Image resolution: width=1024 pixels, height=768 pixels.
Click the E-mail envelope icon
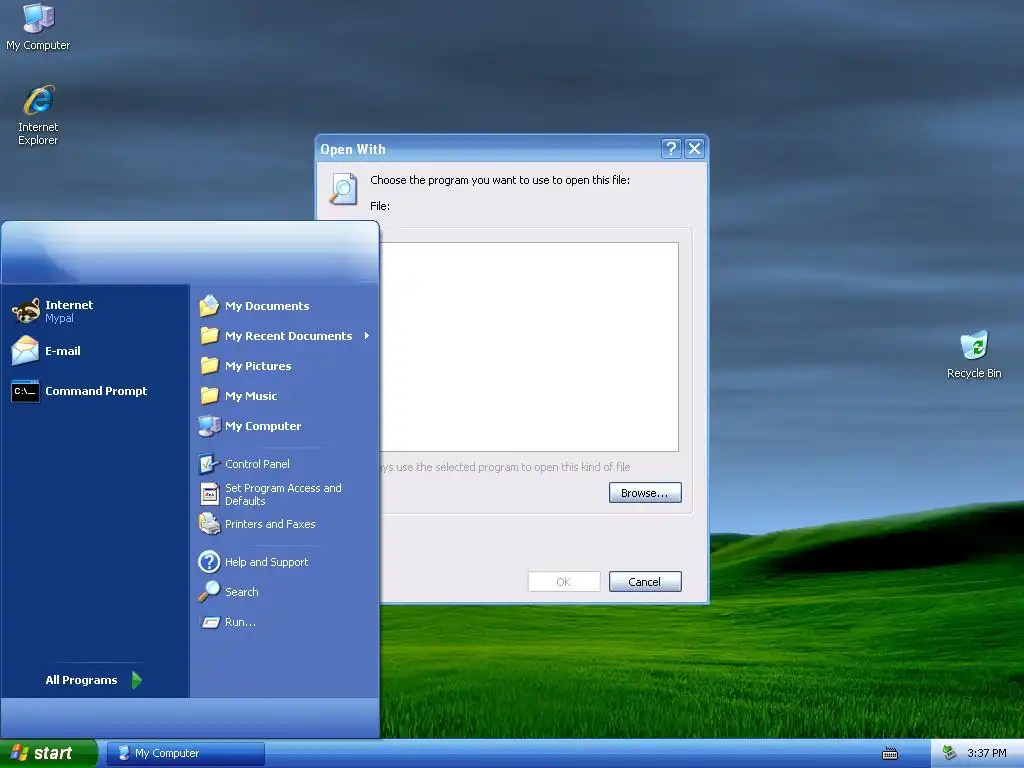[25, 351]
